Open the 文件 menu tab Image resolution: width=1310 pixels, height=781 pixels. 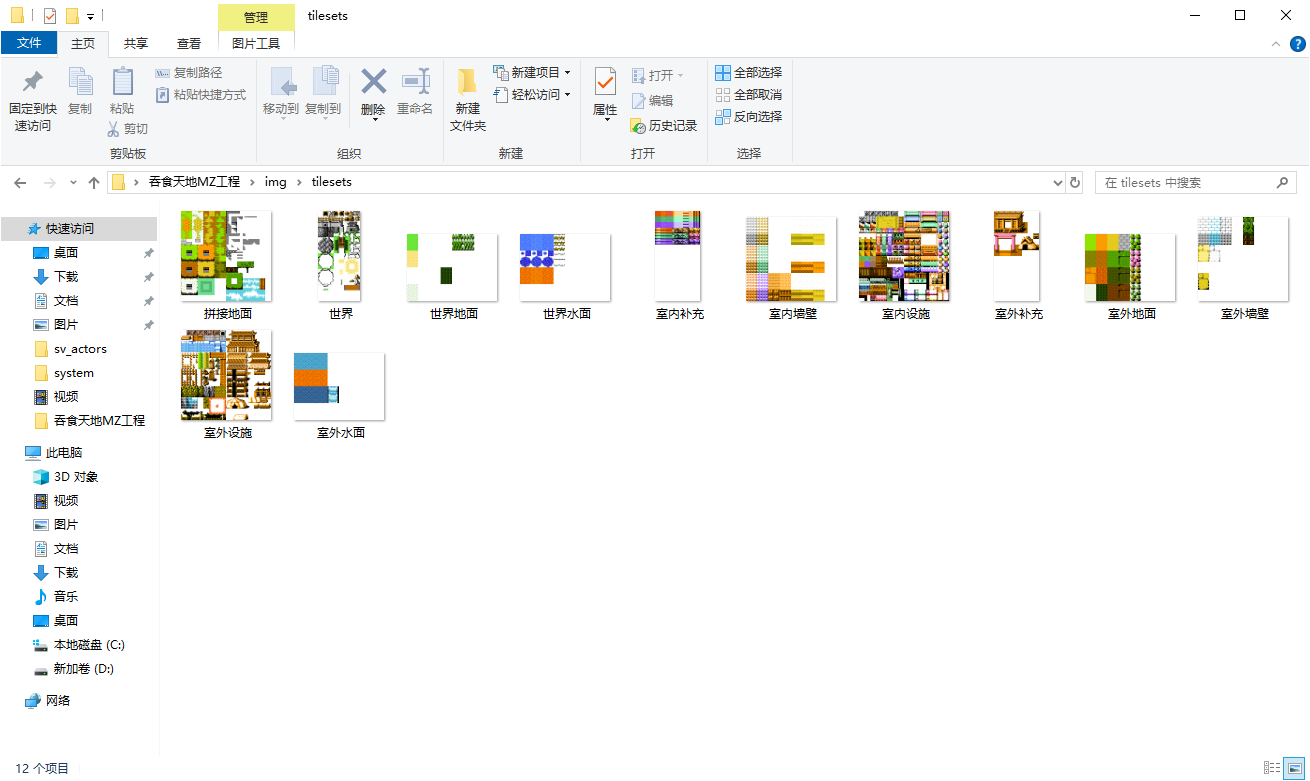coord(29,43)
